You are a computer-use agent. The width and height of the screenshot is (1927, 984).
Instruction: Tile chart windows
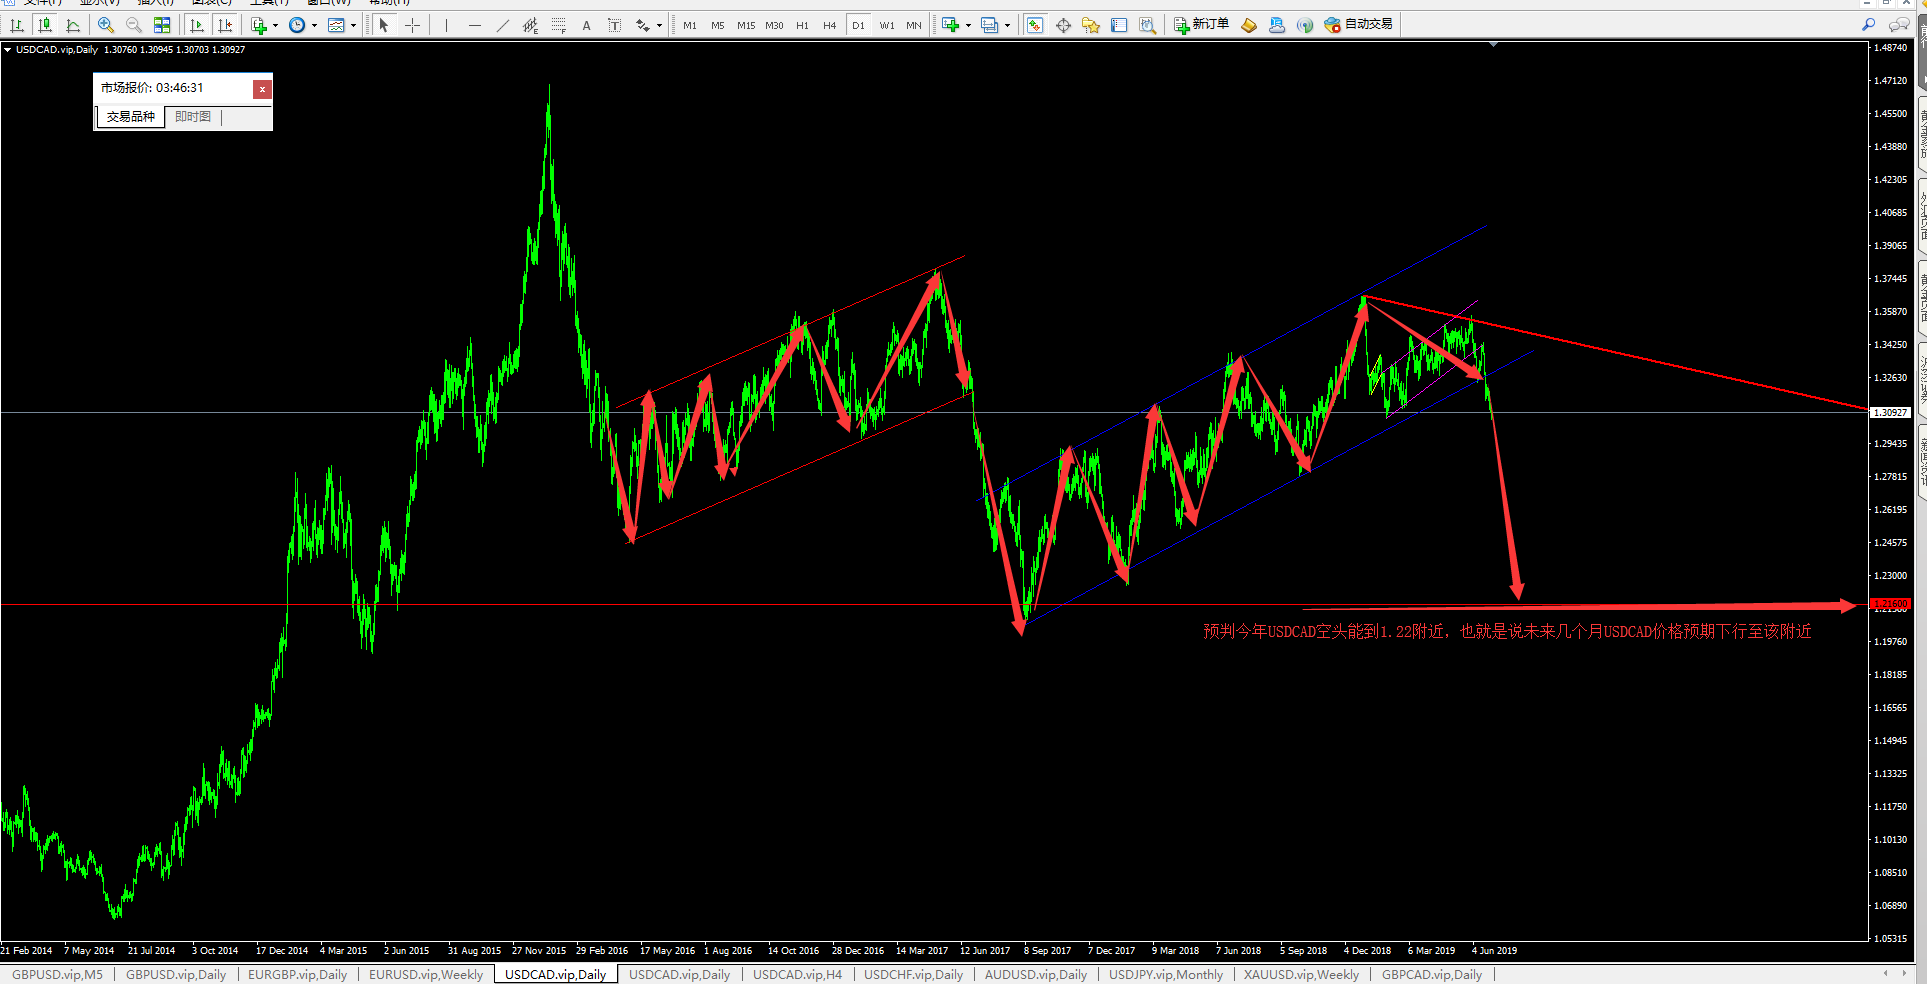(x=162, y=25)
